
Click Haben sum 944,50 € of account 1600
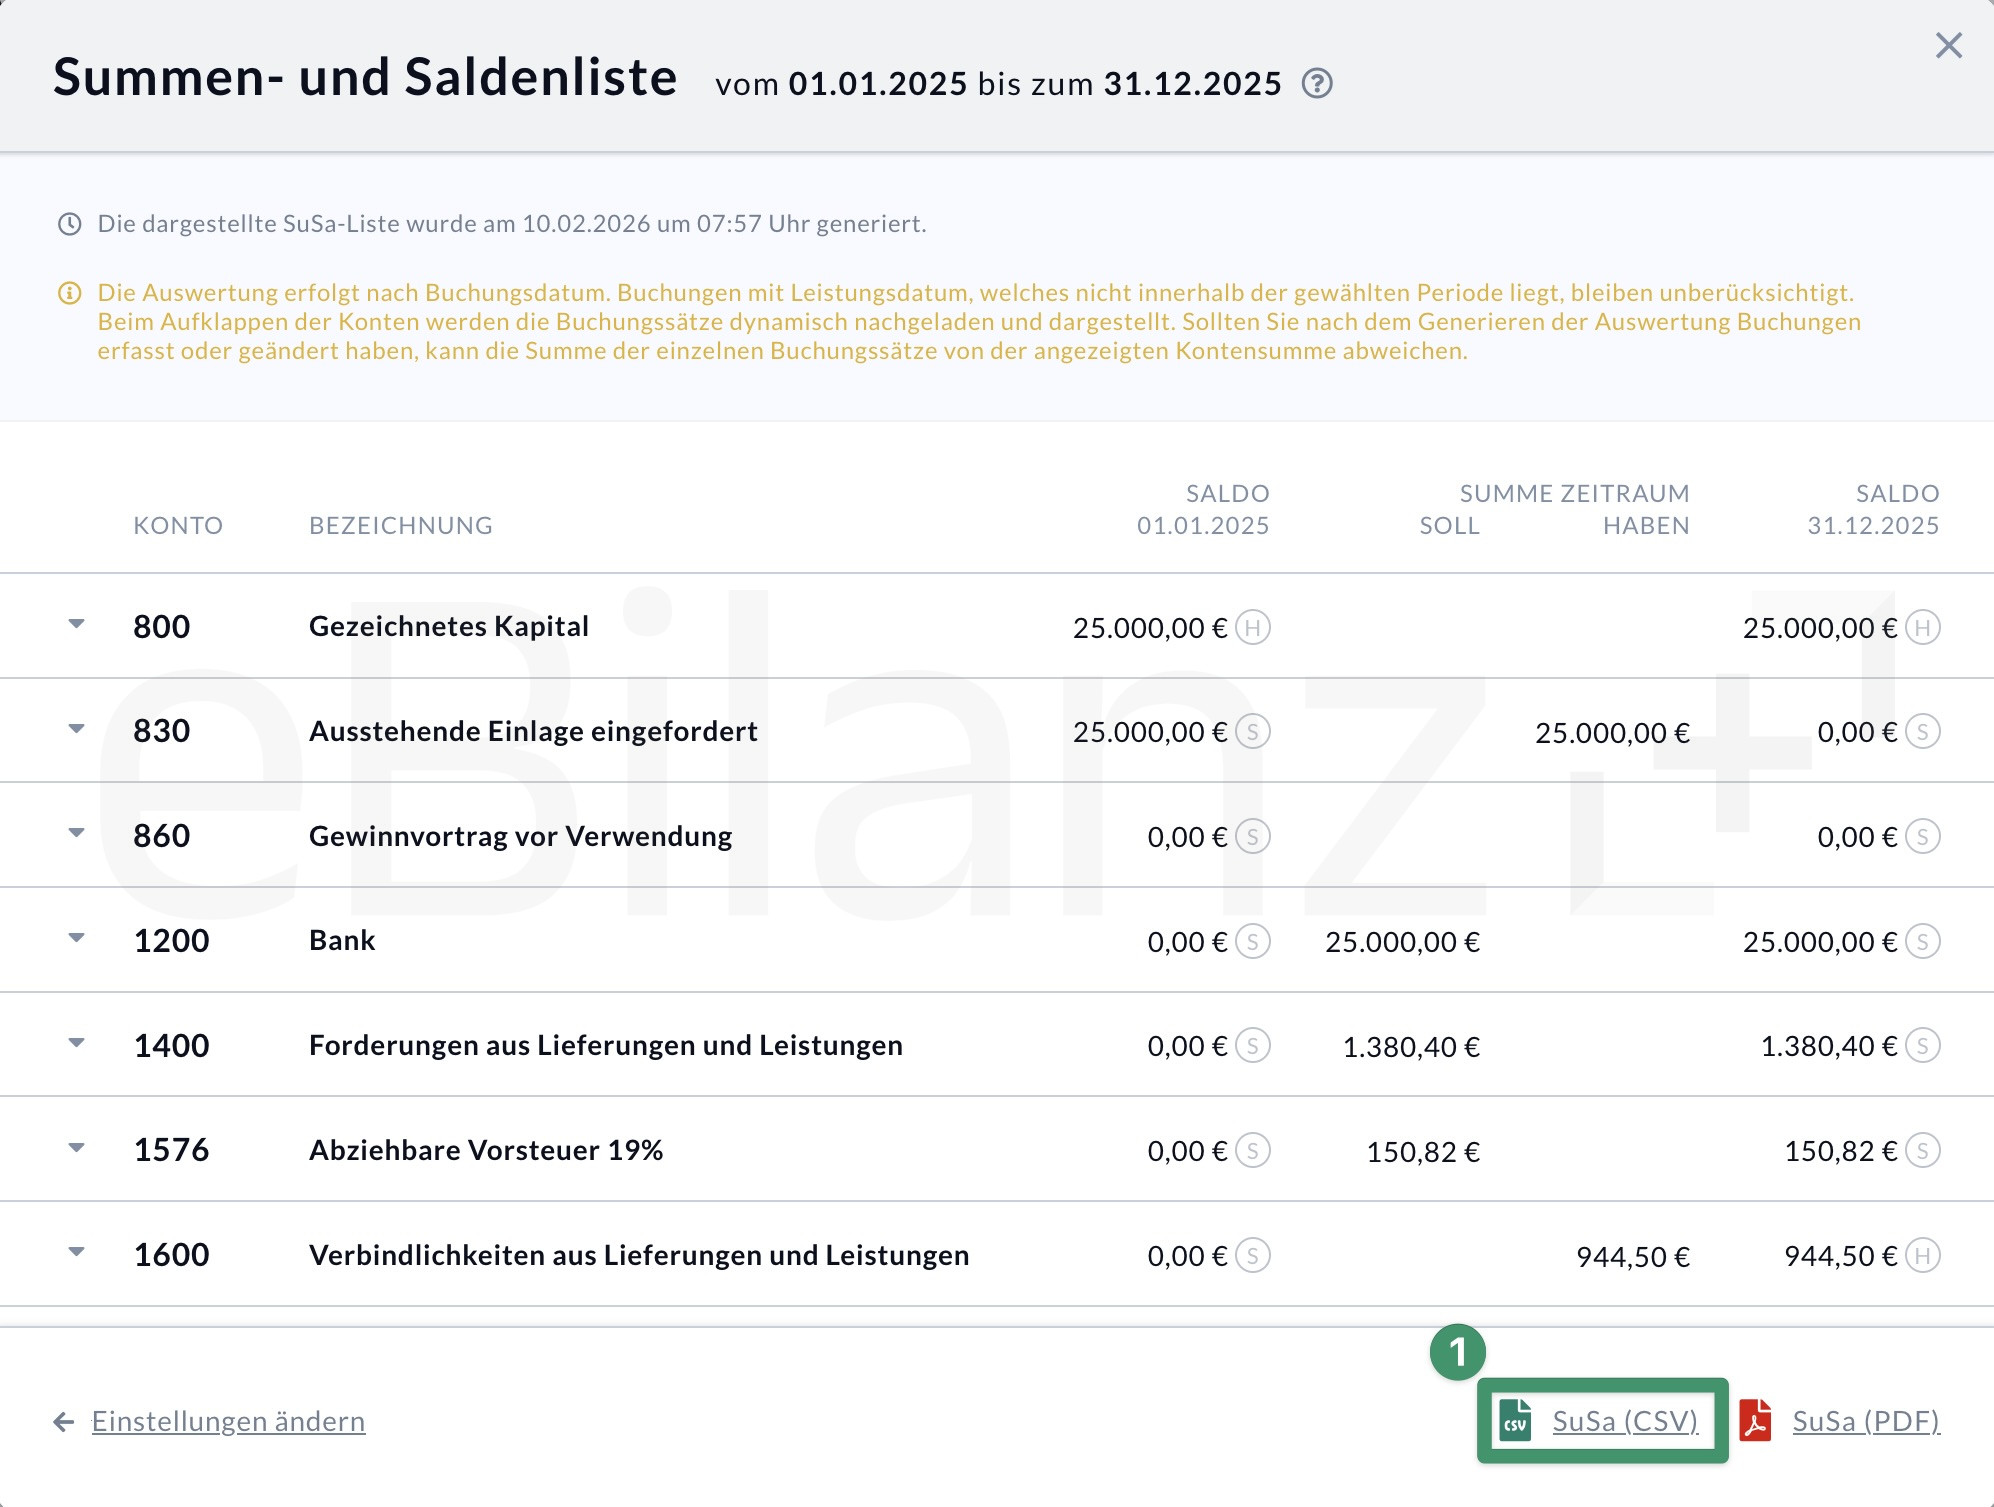click(1633, 1257)
